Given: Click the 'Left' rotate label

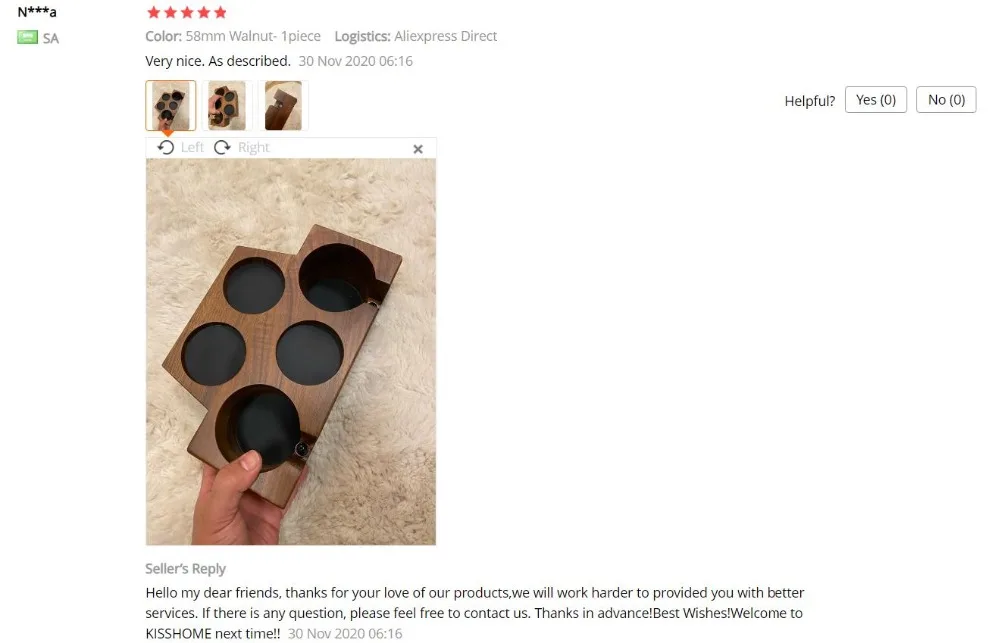Looking at the screenshot, I should [x=192, y=147].
